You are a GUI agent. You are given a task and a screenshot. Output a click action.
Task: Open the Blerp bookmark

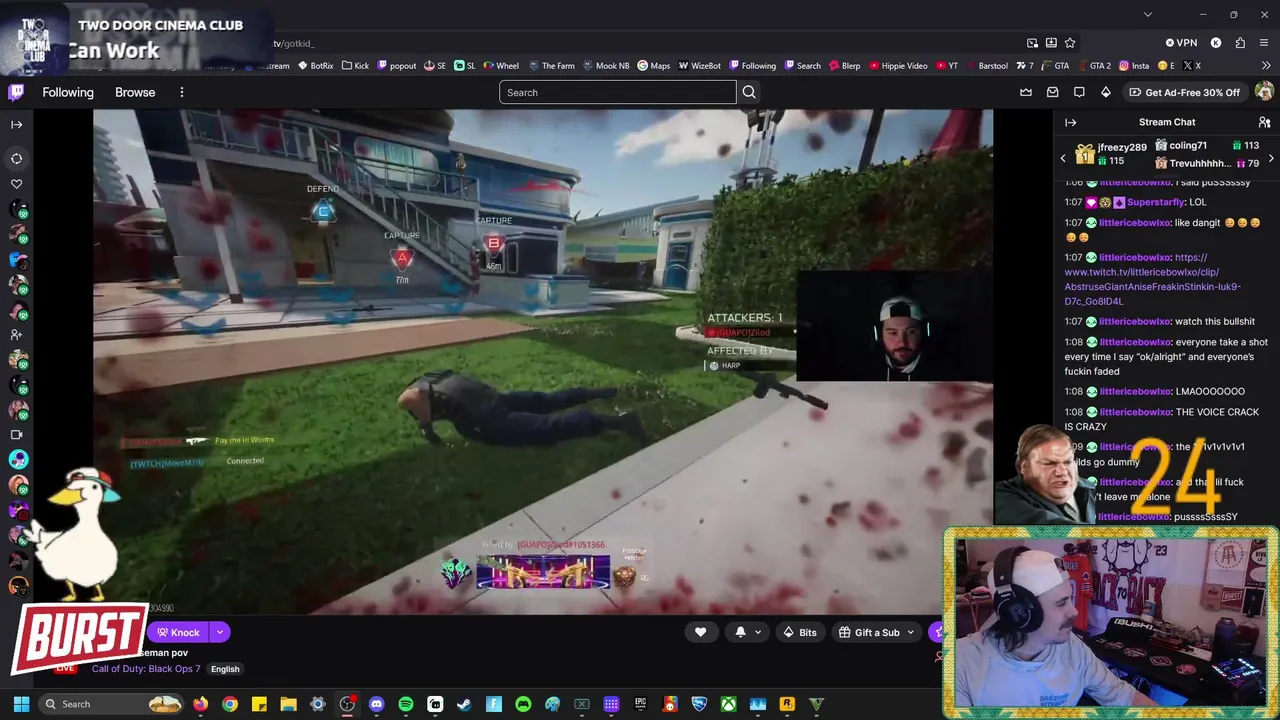tap(844, 66)
